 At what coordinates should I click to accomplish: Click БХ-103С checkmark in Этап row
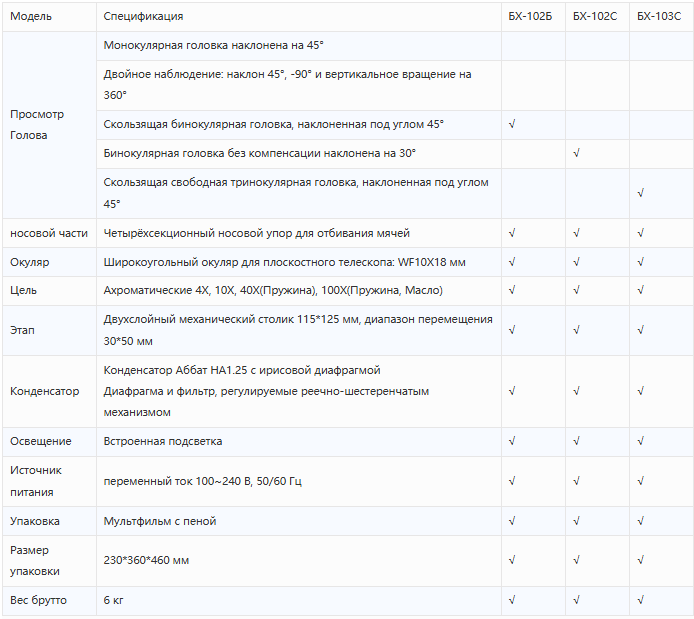click(640, 330)
